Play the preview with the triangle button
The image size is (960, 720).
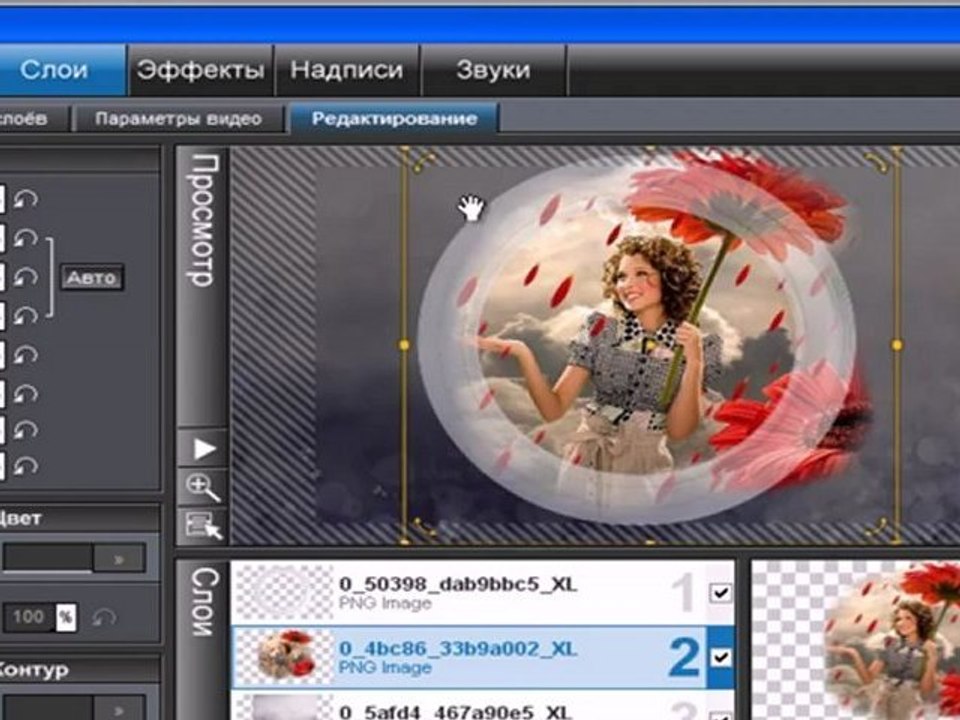pyautogui.click(x=204, y=449)
